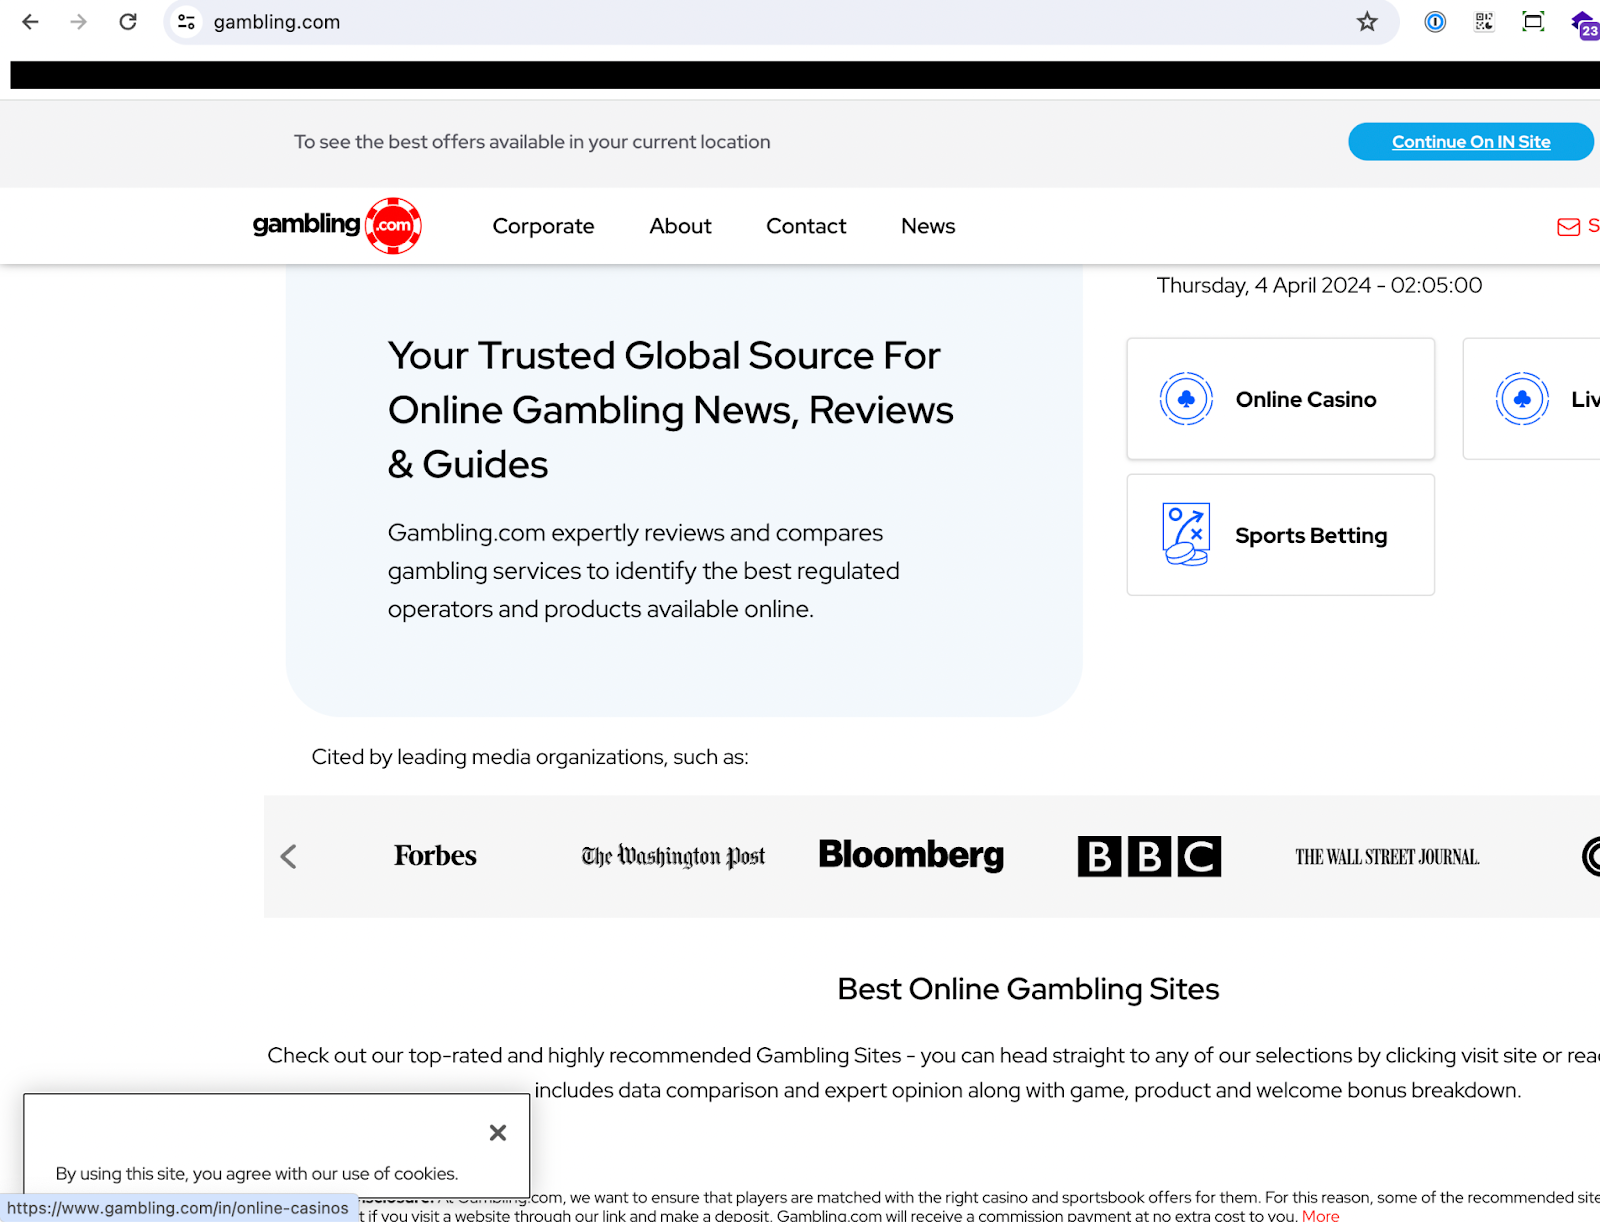1600x1222 pixels.
Task: Click the Forbes logo
Action: [x=435, y=856]
